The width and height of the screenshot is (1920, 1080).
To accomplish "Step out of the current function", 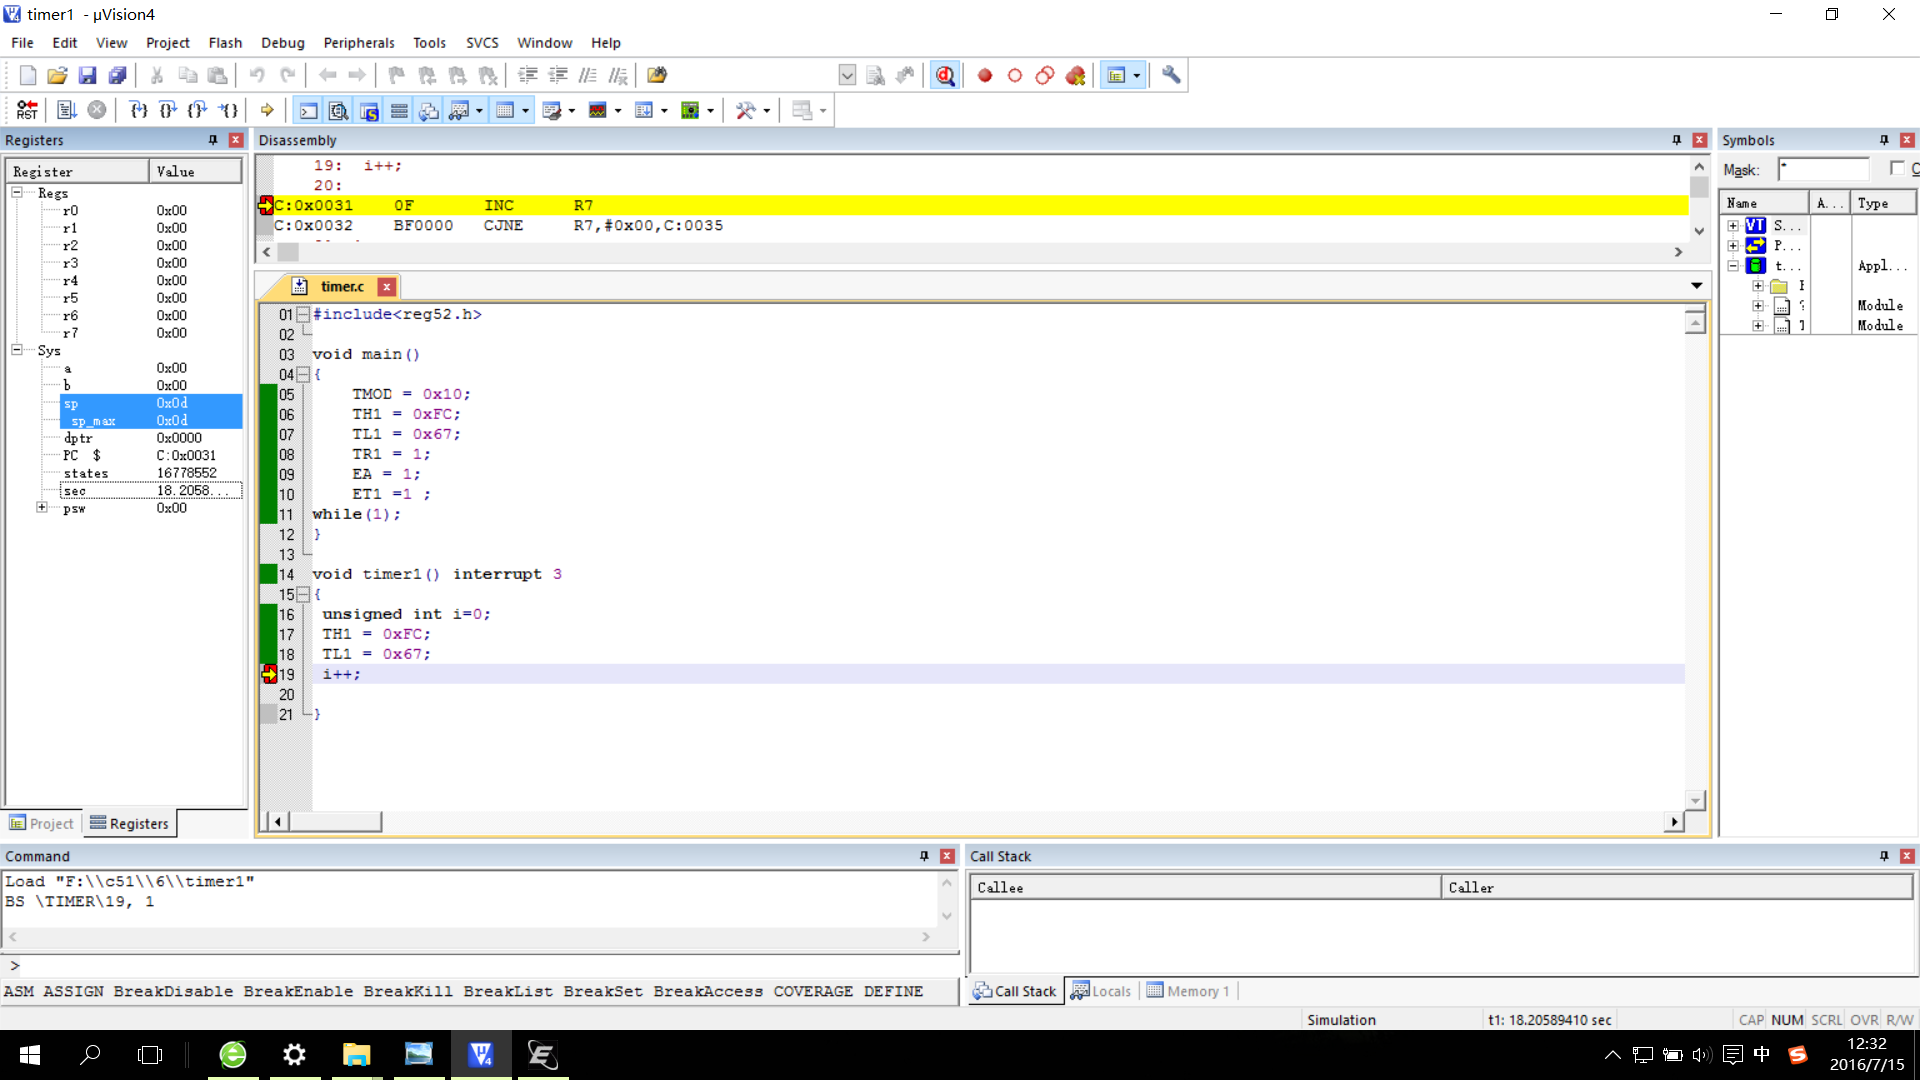I will [199, 110].
